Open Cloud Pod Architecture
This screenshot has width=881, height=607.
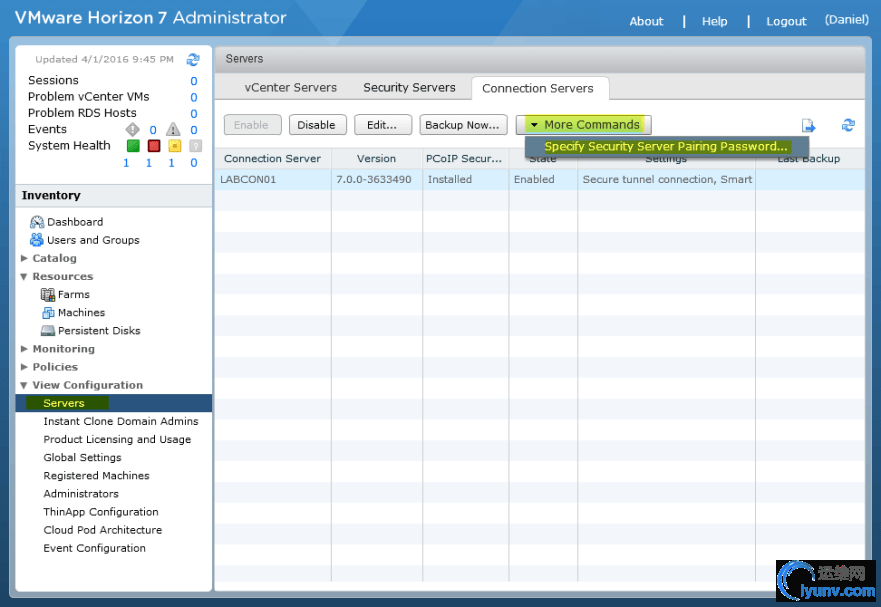[102, 530]
